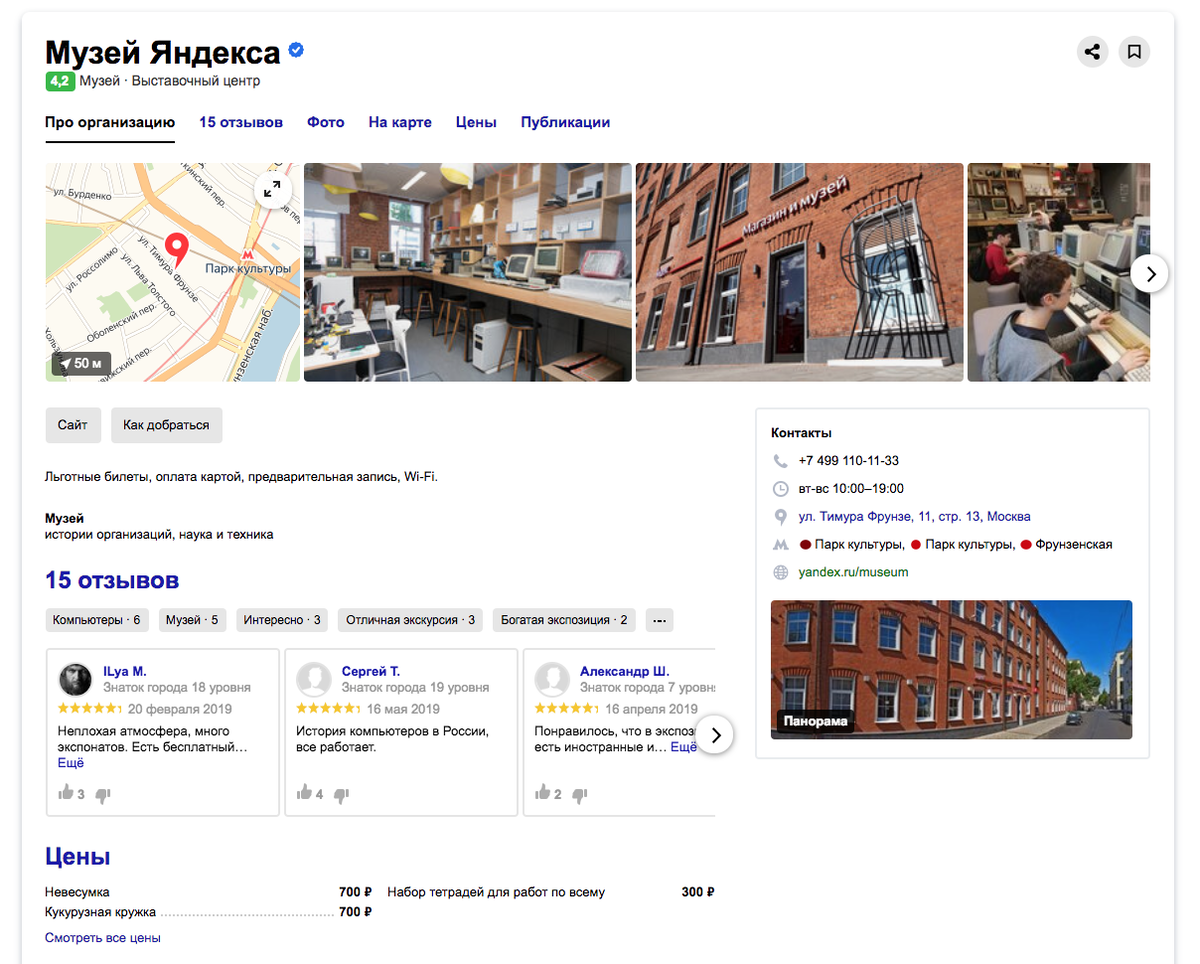1200x964 pixels.
Task: Bookmark the Yandex Museum organization
Action: click(x=1134, y=52)
